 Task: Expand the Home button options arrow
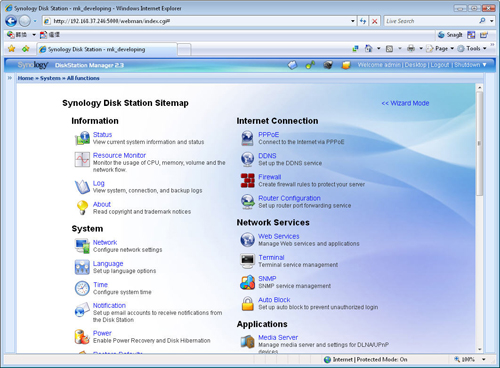378,48
